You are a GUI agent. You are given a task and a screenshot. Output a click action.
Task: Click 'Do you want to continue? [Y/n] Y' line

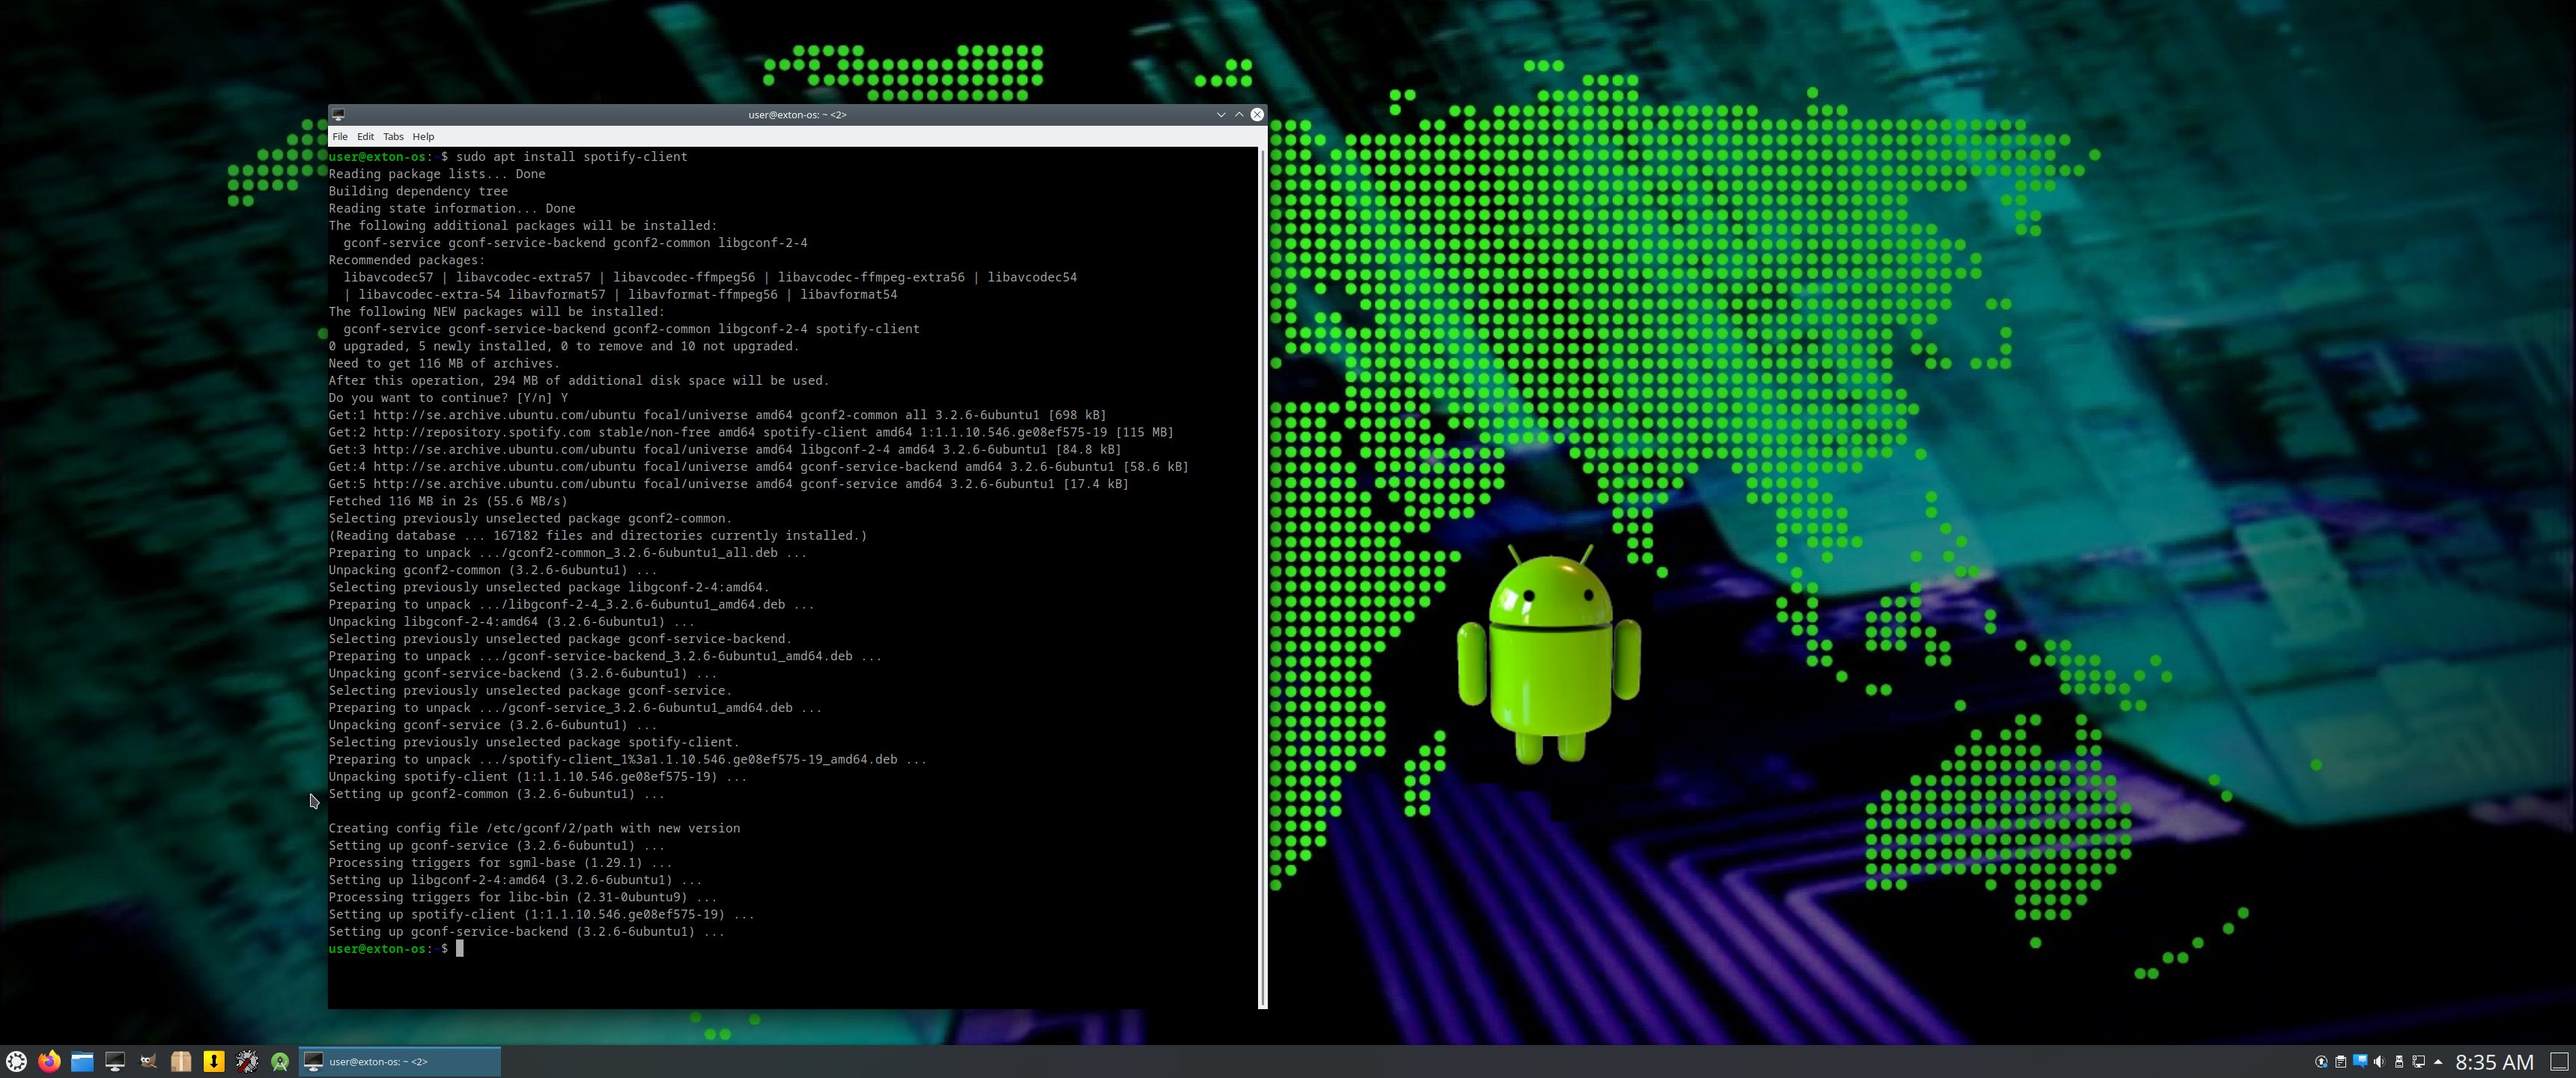(448, 397)
